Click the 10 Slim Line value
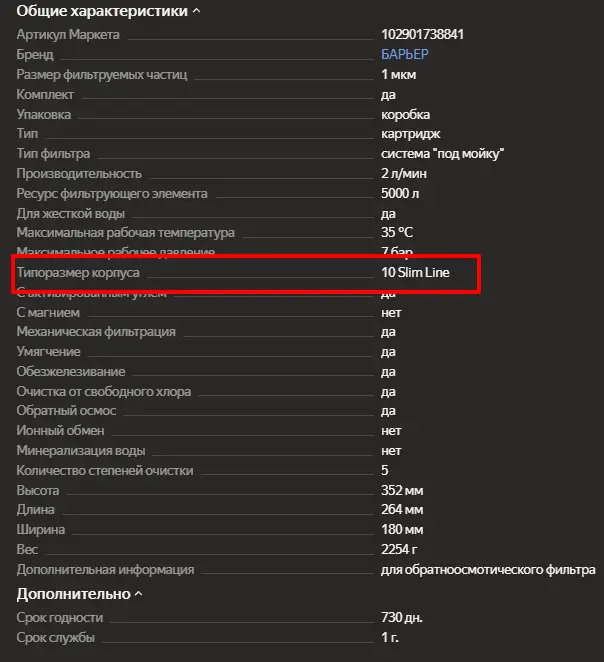The image size is (604, 662). pyautogui.click(x=415, y=272)
